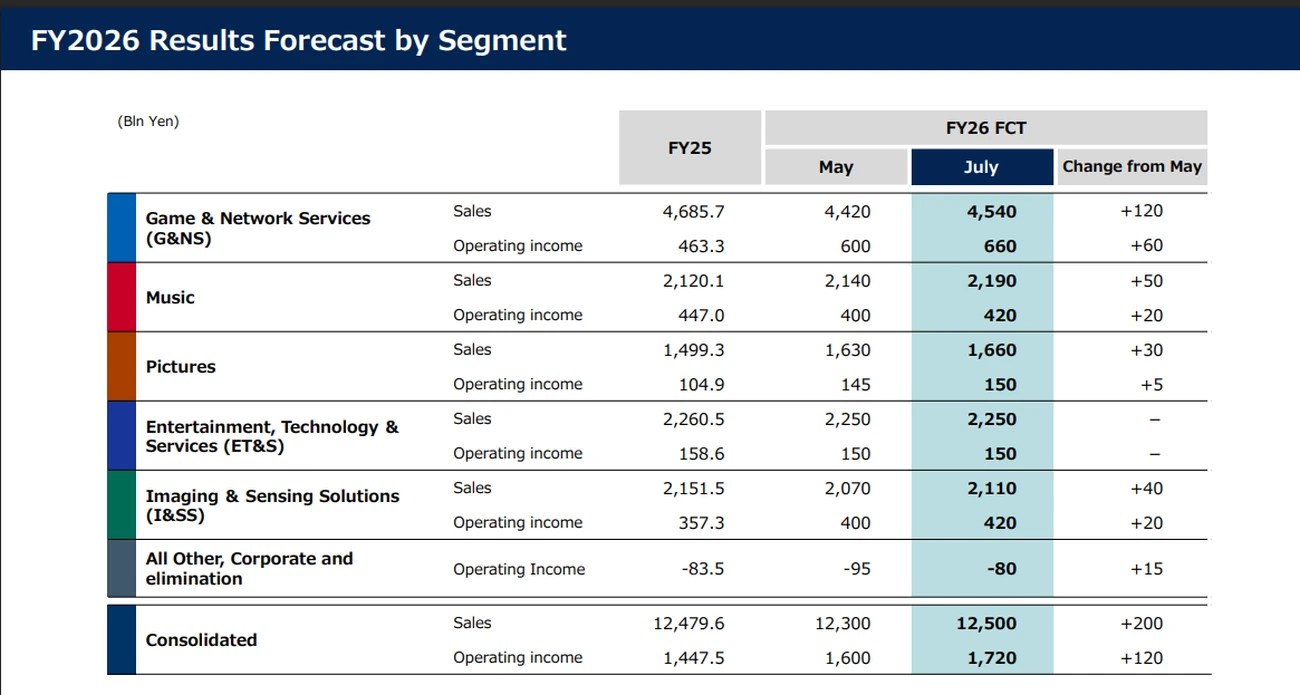Click Pictures July sales forecast 1,660

(992, 350)
